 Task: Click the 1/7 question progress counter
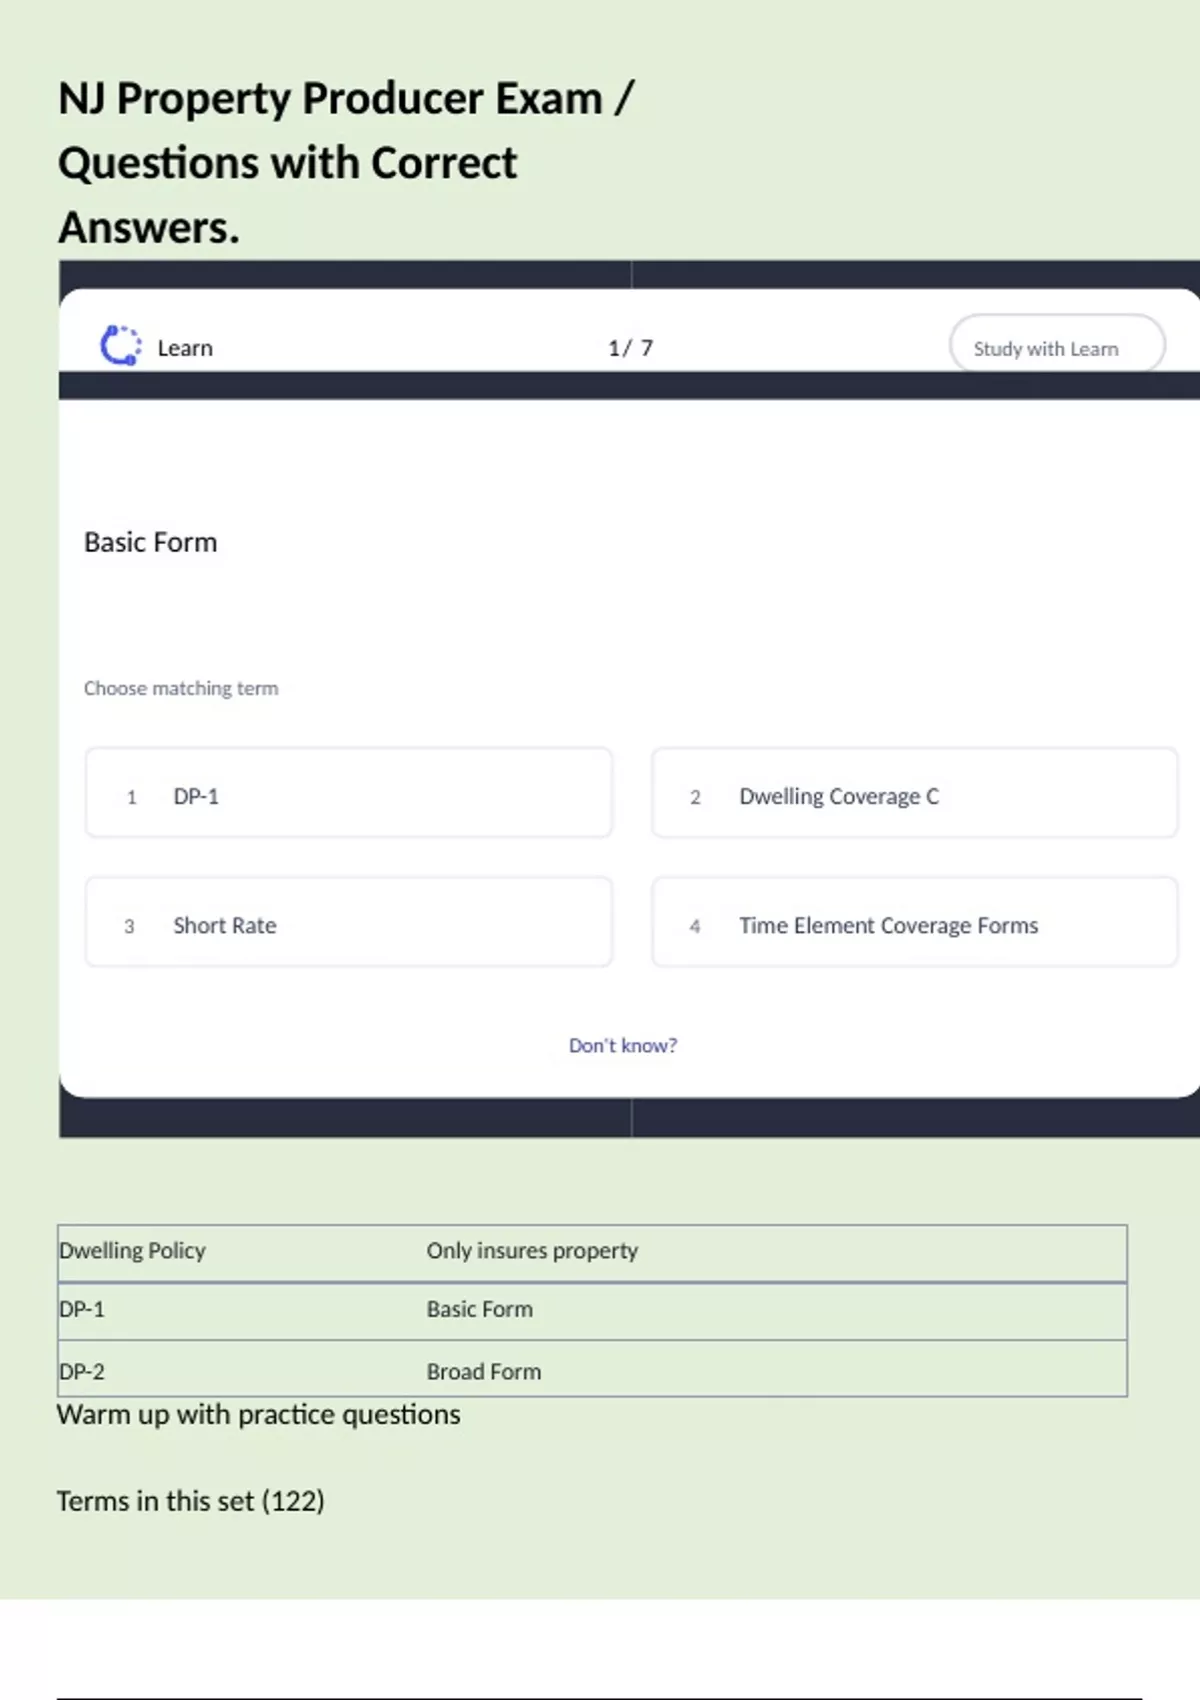coord(630,348)
